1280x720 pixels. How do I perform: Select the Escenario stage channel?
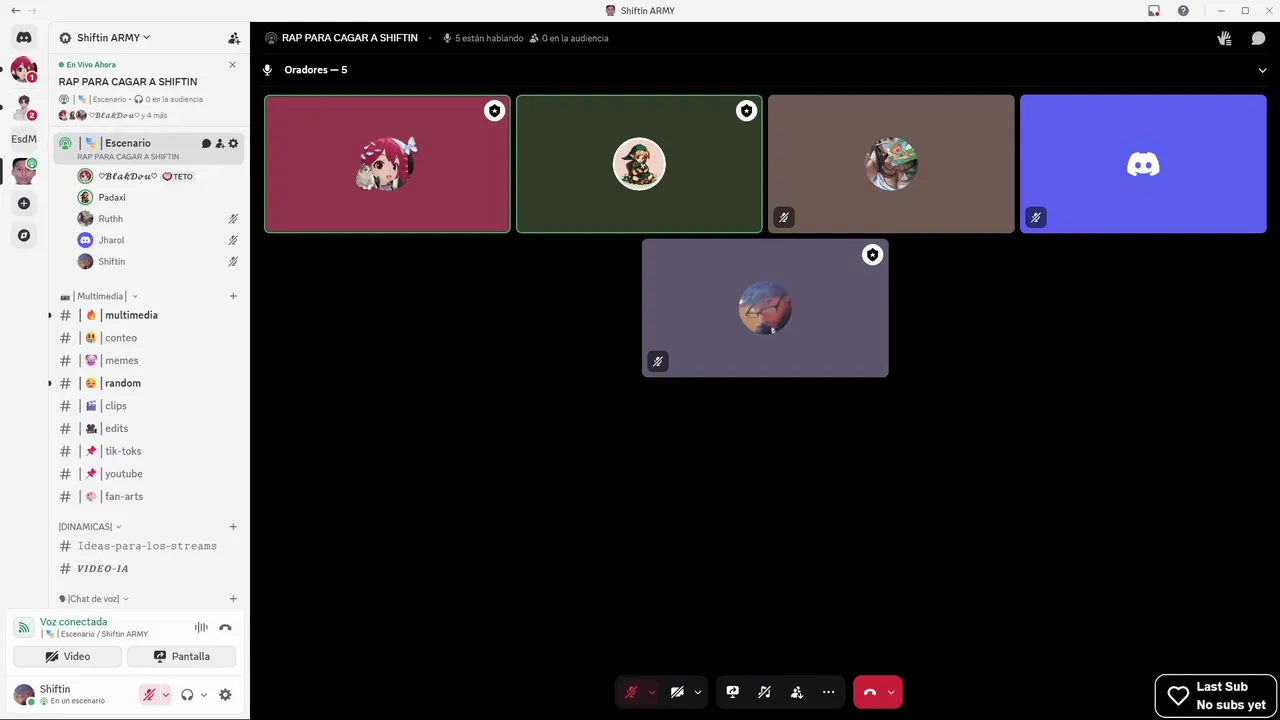(x=148, y=148)
